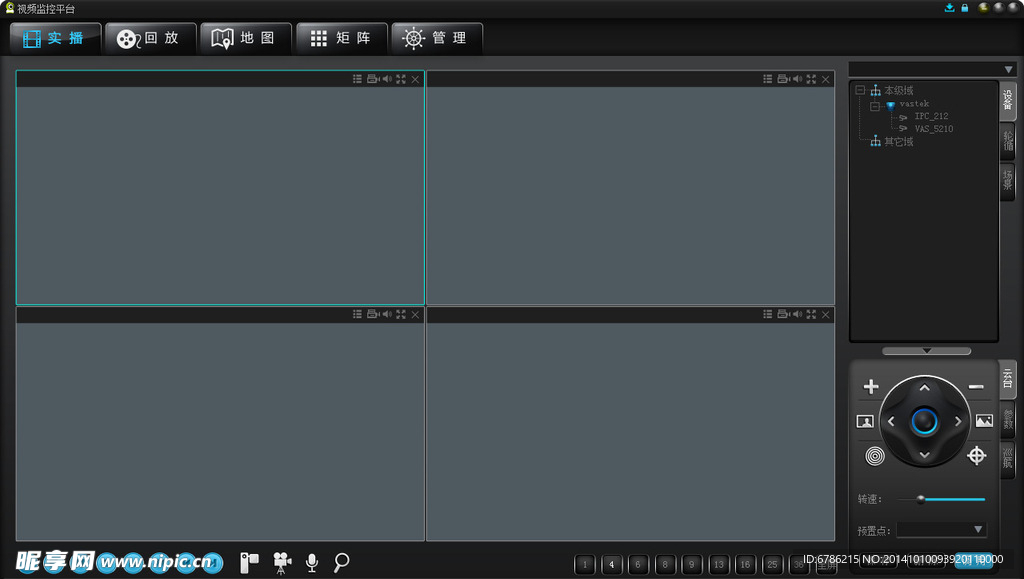Screen dimensions: 1024x579
Task: Collapse the 本级域 tree node
Action: [860, 90]
